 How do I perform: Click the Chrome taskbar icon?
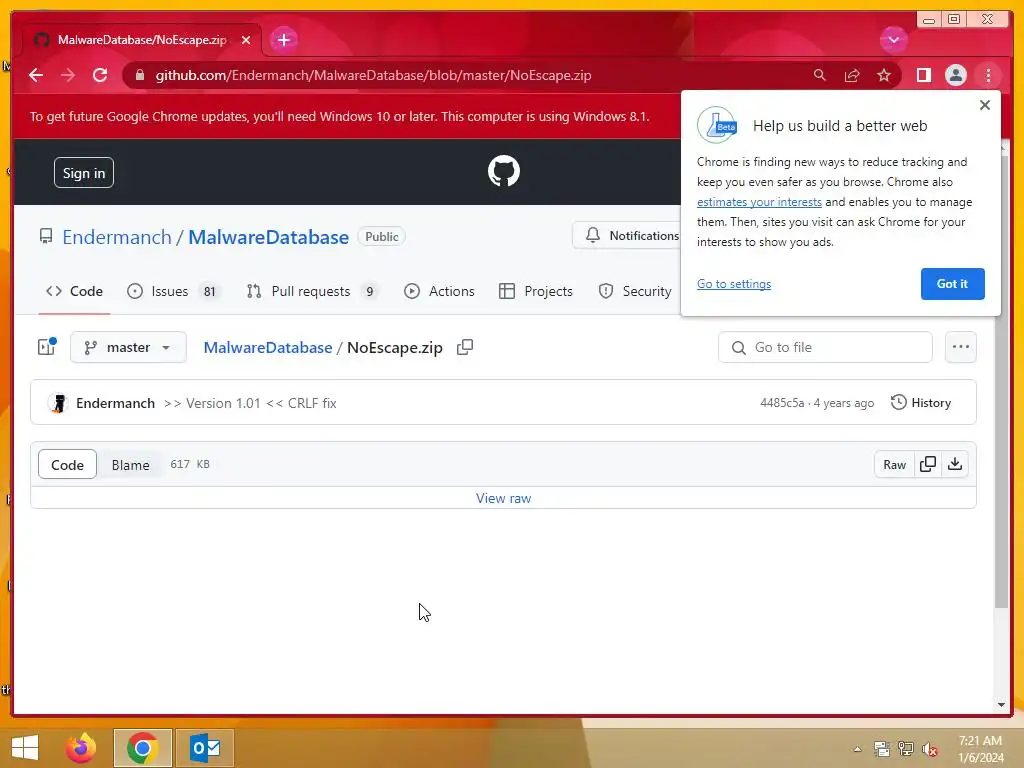tap(142, 748)
